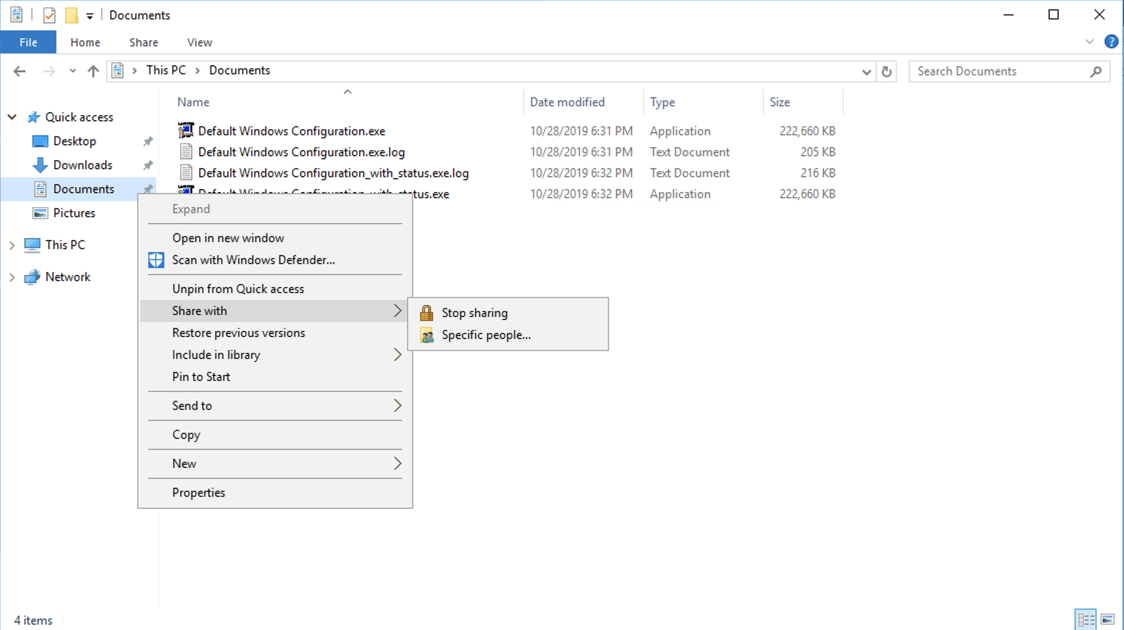Click the Back navigation arrow
The height and width of the screenshot is (630, 1124).
[x=19, y=71]
